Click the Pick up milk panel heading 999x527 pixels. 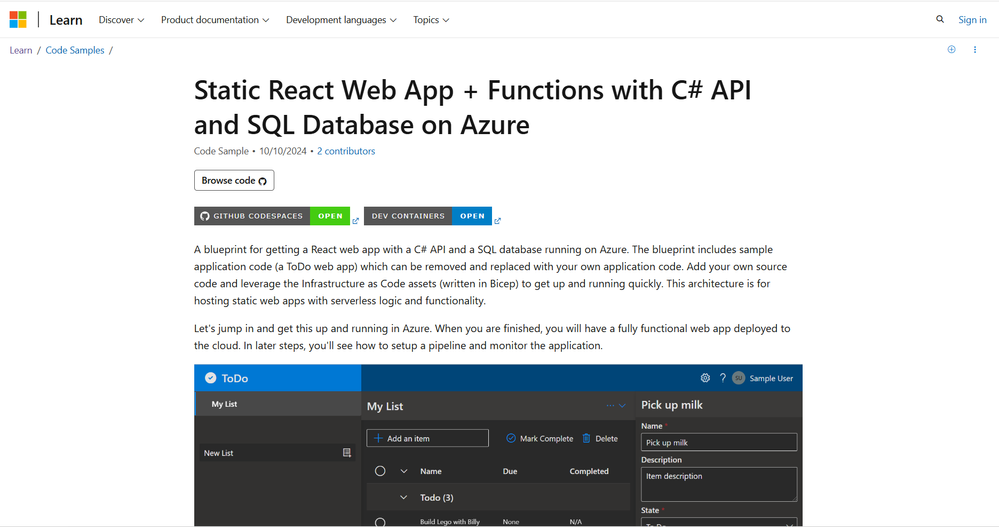pos(672,405)
